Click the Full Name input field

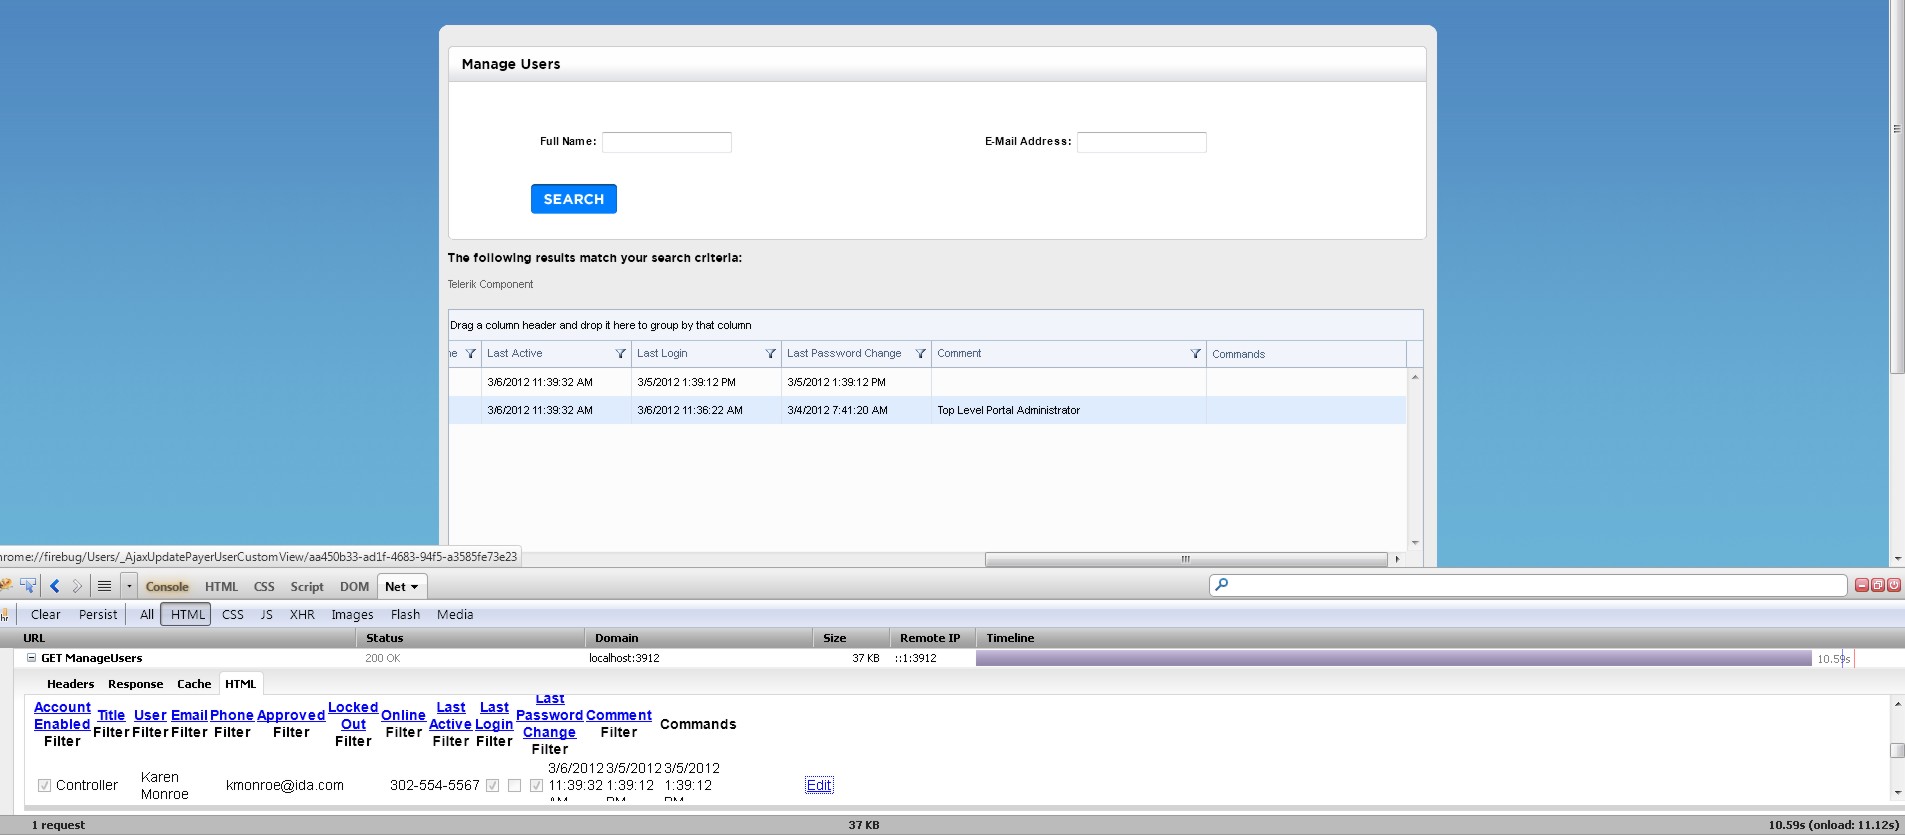667,142
